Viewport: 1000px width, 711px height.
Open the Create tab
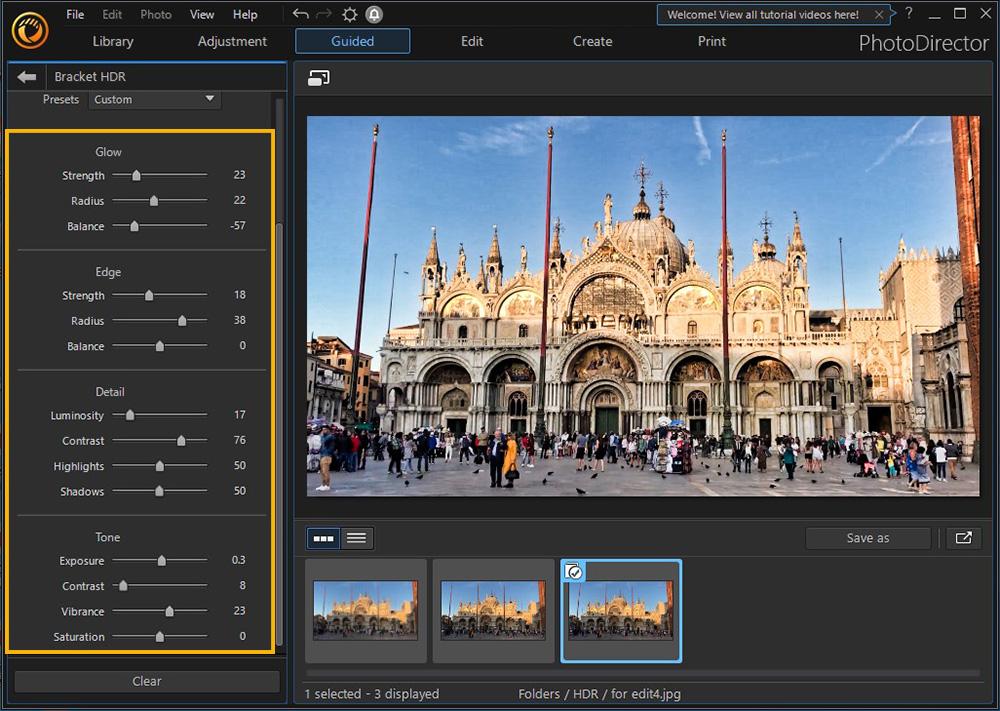592,42
